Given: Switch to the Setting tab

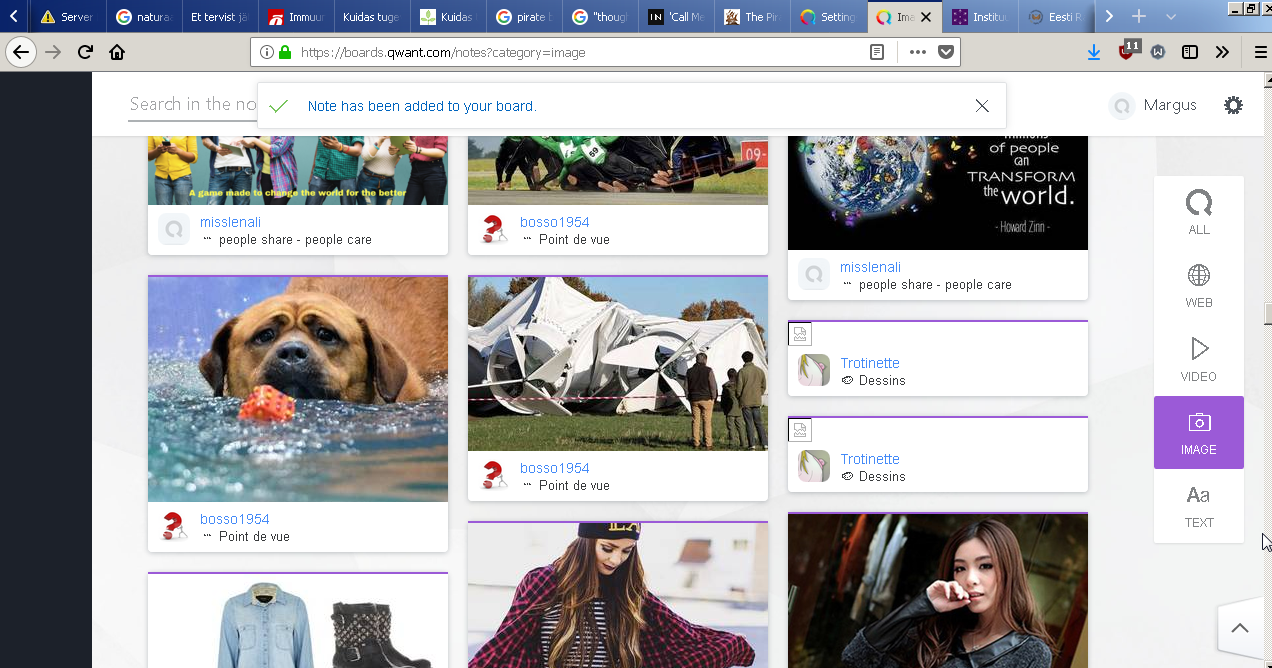Looking at the screenshot, I should tap(828, 17).
